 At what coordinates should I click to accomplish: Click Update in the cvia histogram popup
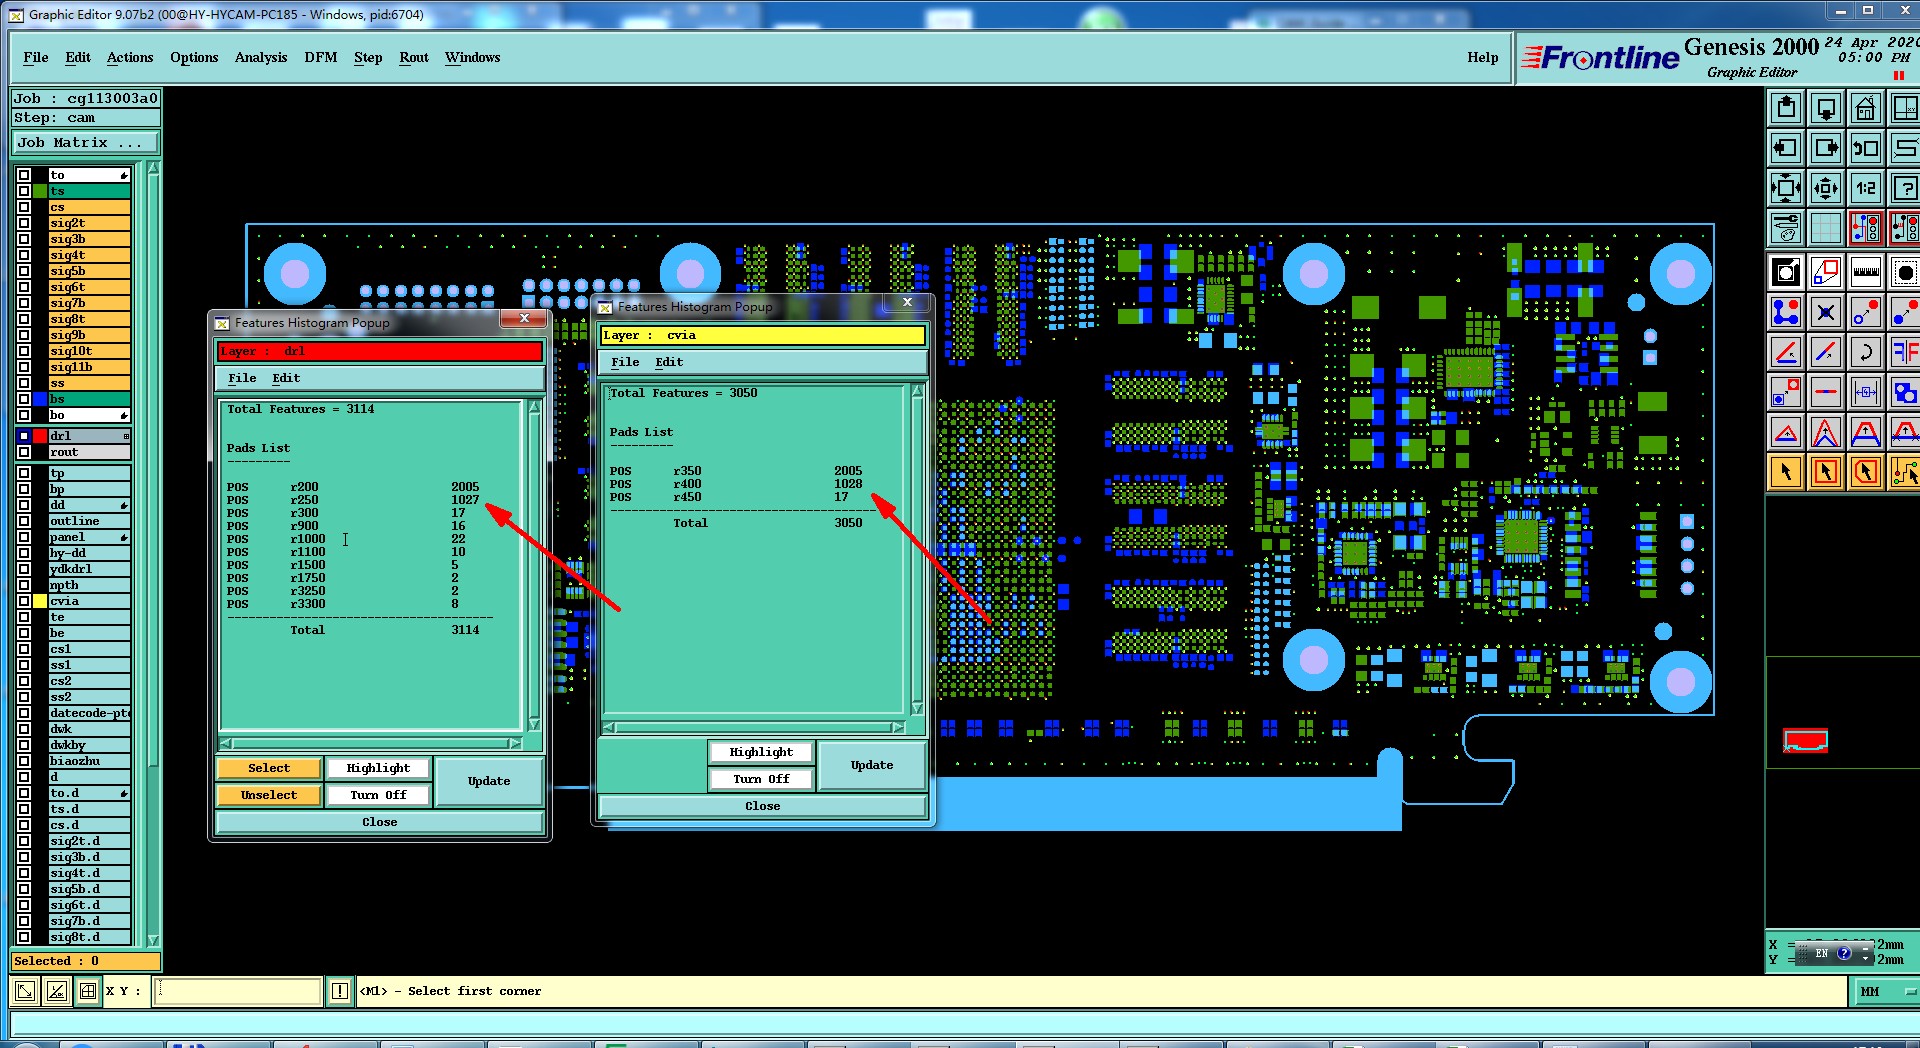pos(872,765)
